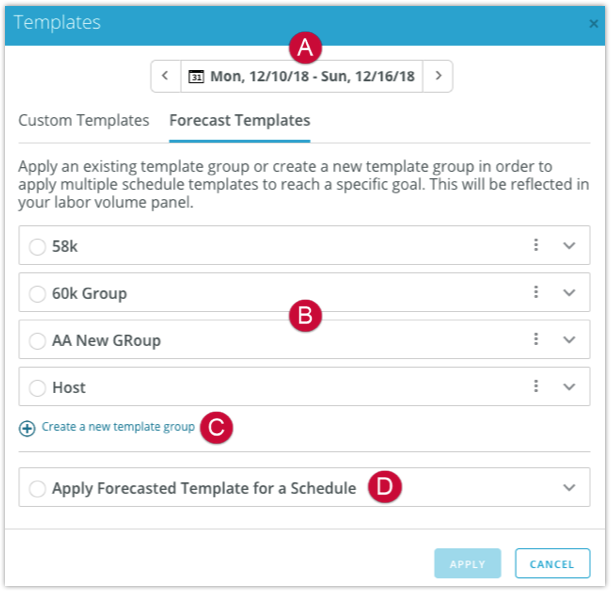Expand the Host group chevron
Screen dimensions: 612x594
coord(570,387)
